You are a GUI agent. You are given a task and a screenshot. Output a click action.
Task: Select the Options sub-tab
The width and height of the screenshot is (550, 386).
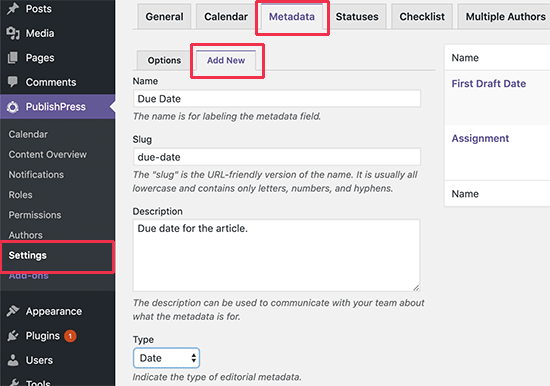click(164, 60)
